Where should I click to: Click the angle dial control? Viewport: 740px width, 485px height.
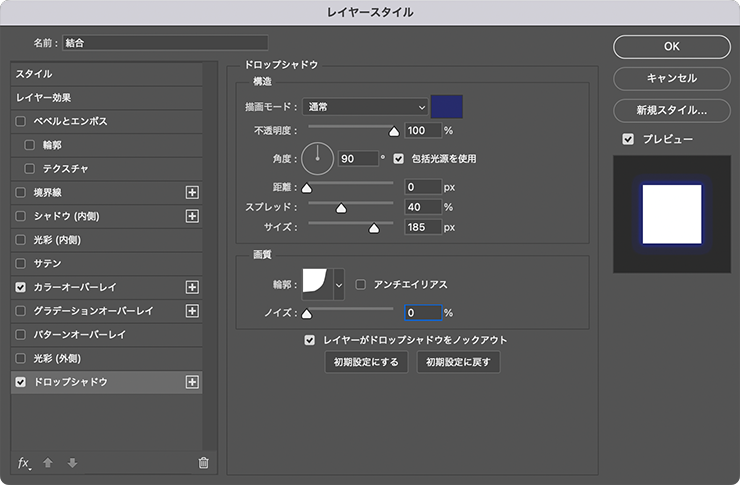point(317,157)
